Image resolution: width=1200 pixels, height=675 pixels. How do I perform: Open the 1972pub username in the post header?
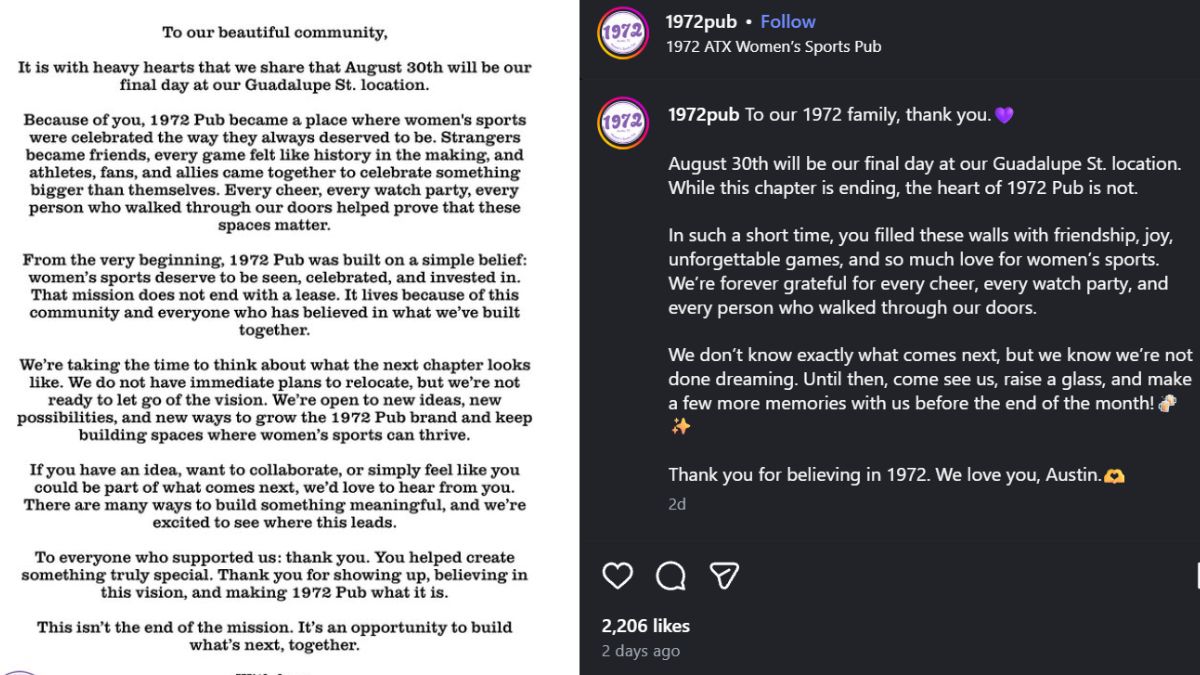point(701,21)
